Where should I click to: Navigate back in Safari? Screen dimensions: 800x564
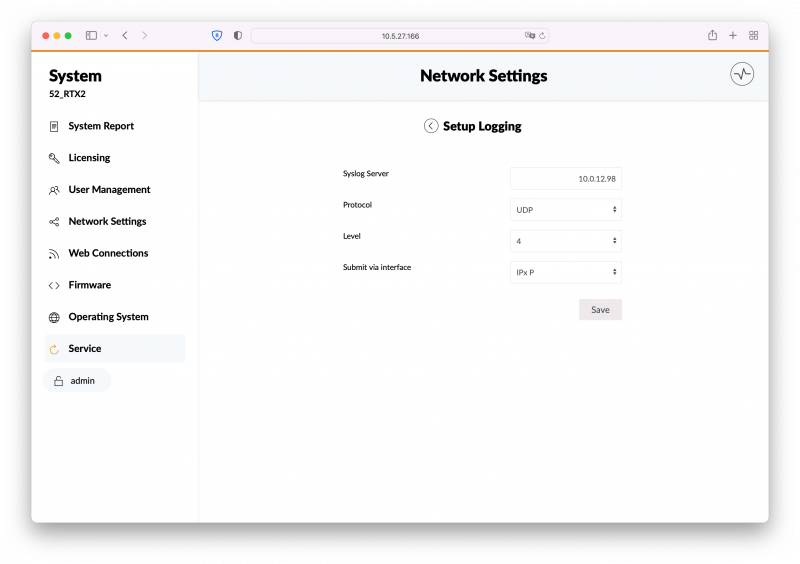tap(125, 36)
